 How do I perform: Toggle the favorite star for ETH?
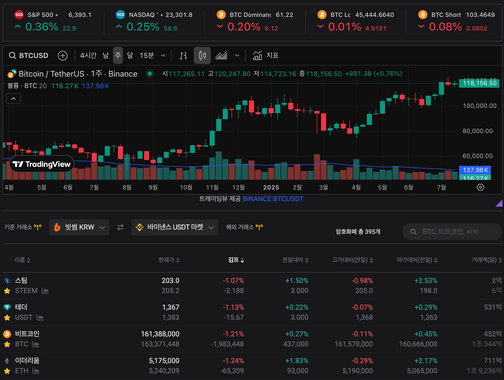(x=7, y=371)
